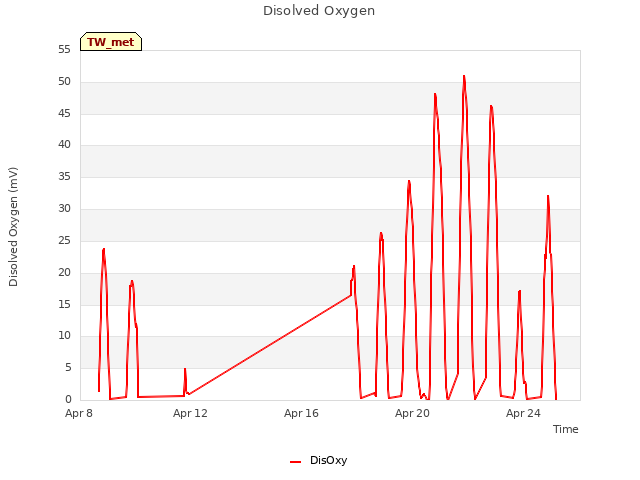The width and height of the screenshot is (640, 480).
Task: Click the y-axis label Disolved Oxygen (mV)
Action: click(13, 227)
